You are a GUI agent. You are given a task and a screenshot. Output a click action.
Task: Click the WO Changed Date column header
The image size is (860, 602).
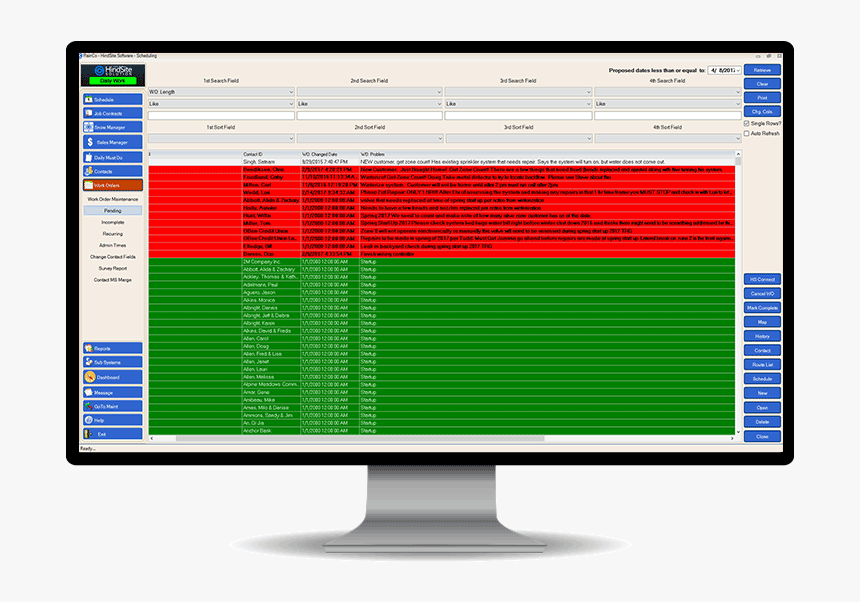[330, 154]
